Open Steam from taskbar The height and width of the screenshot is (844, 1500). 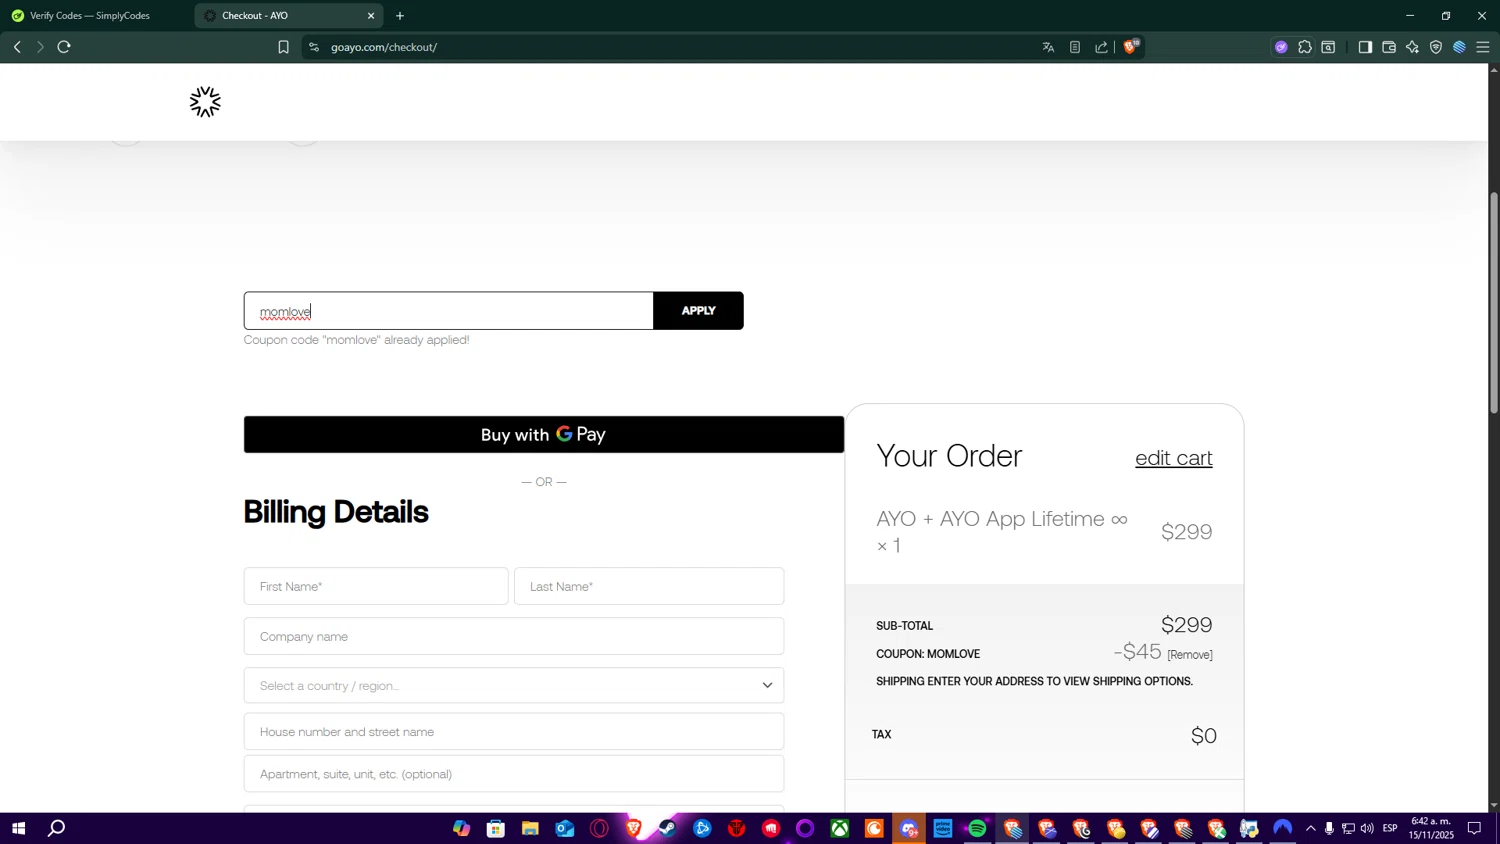click(668, 828)
